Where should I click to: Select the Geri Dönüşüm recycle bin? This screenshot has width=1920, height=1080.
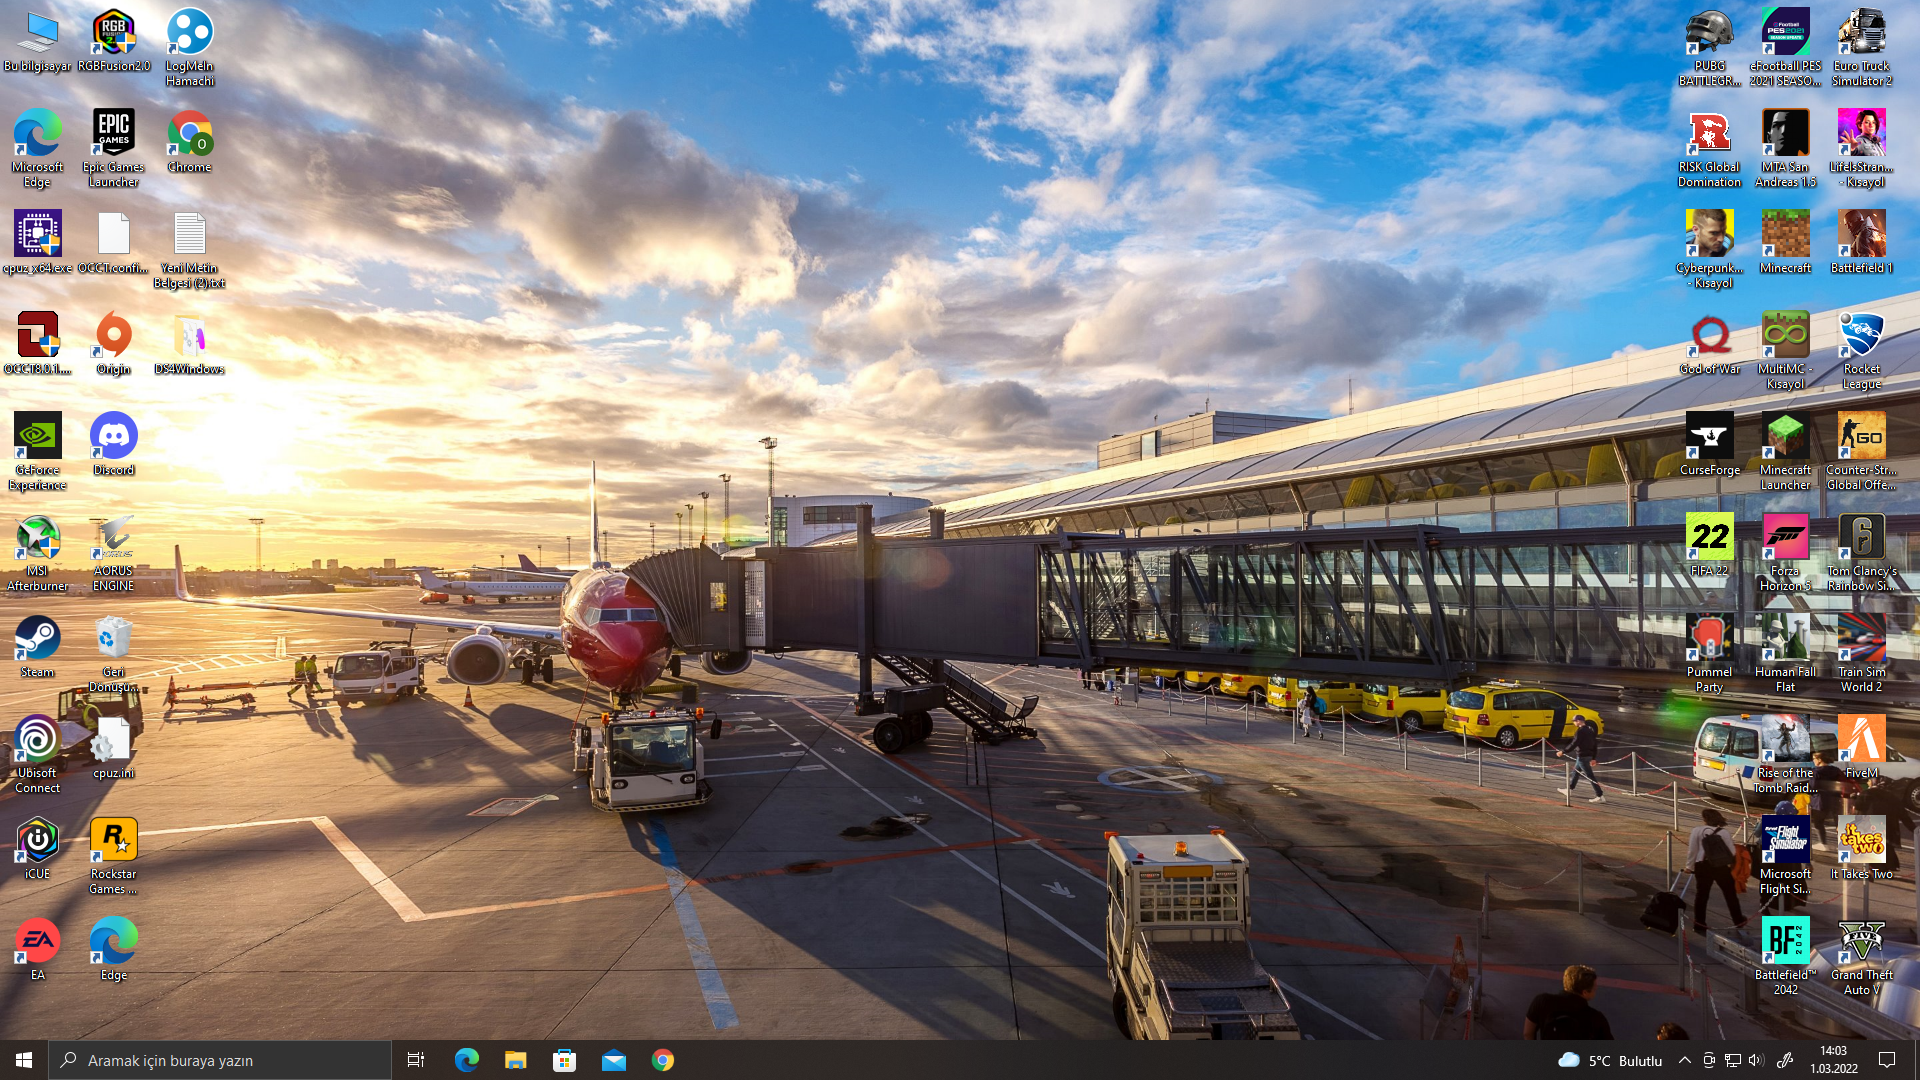point(113,640)
